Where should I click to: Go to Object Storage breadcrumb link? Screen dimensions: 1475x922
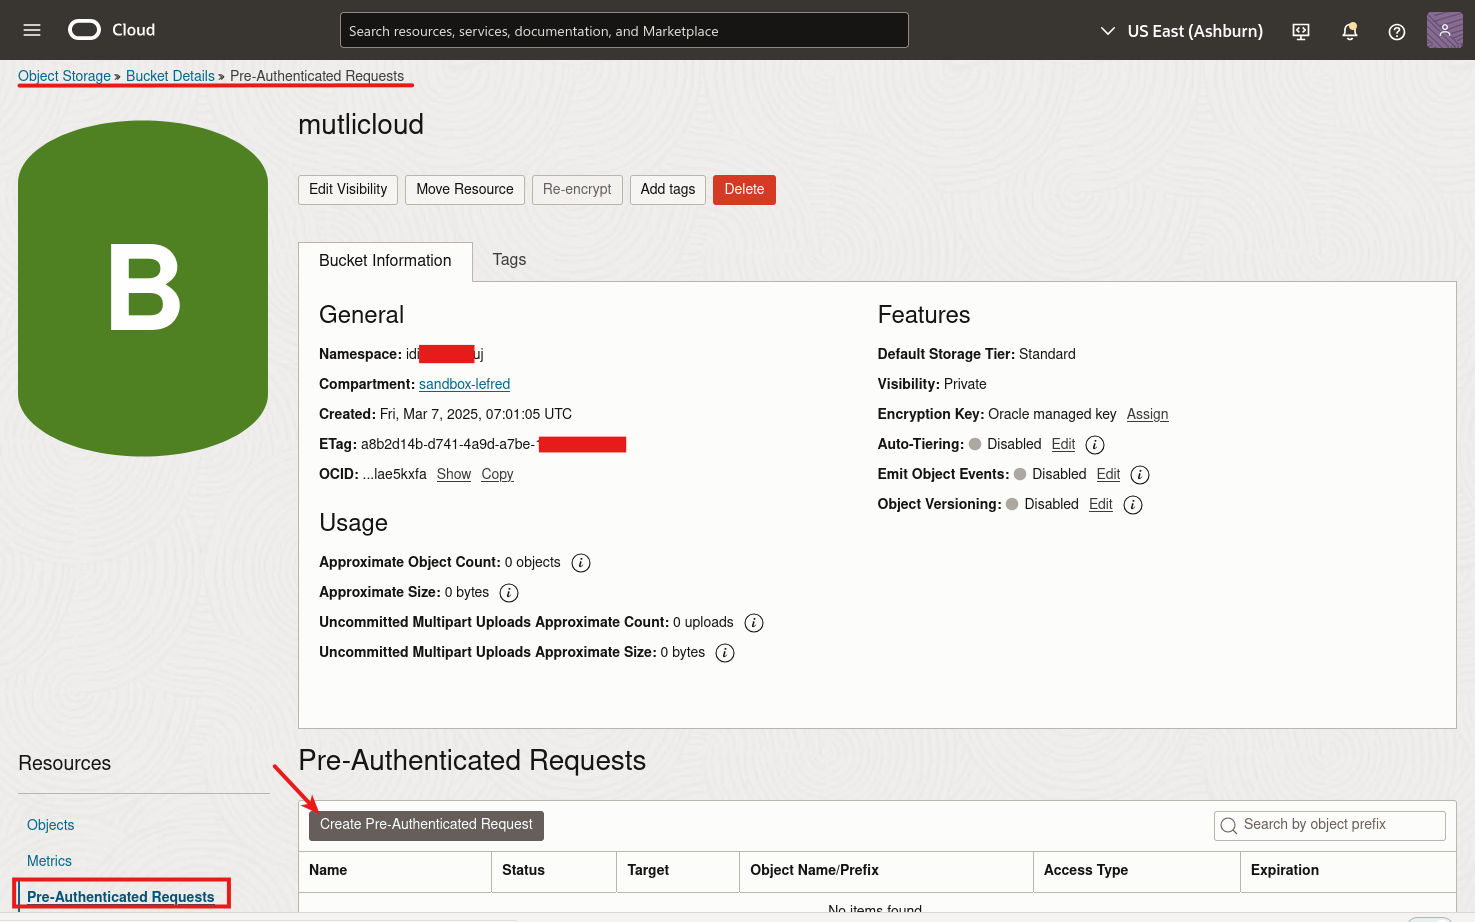coord(64,76)
